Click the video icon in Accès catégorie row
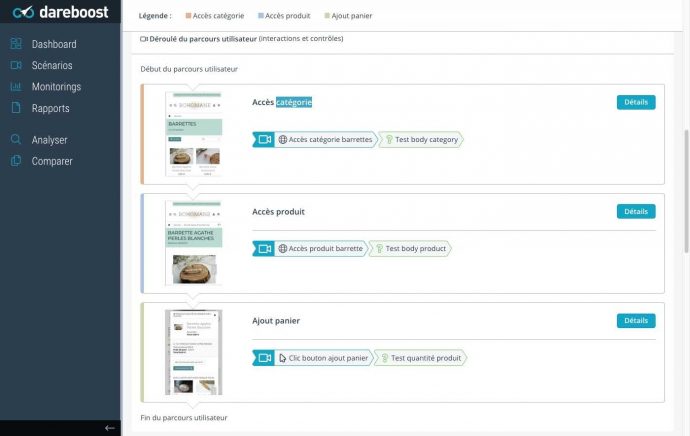Image resolution: width=690 pixels, height=436 pixels. coord(264,139)
